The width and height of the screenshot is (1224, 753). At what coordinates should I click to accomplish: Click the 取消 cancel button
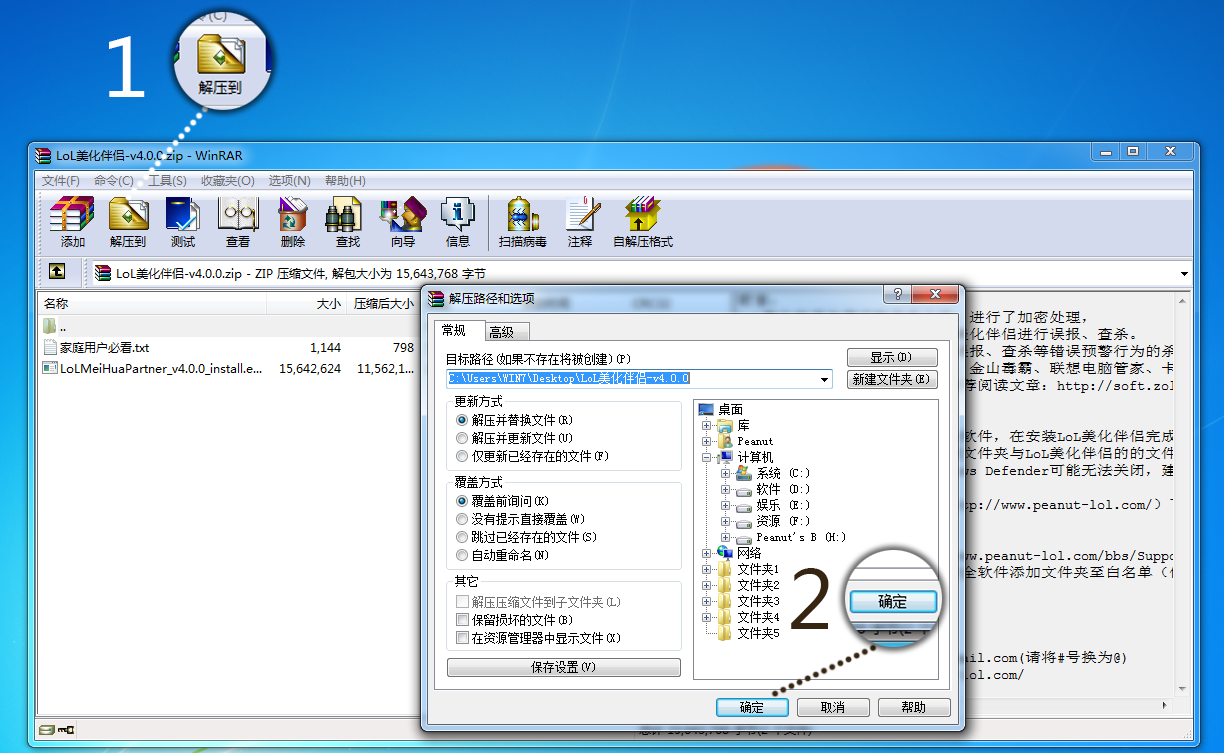[833, 707]
